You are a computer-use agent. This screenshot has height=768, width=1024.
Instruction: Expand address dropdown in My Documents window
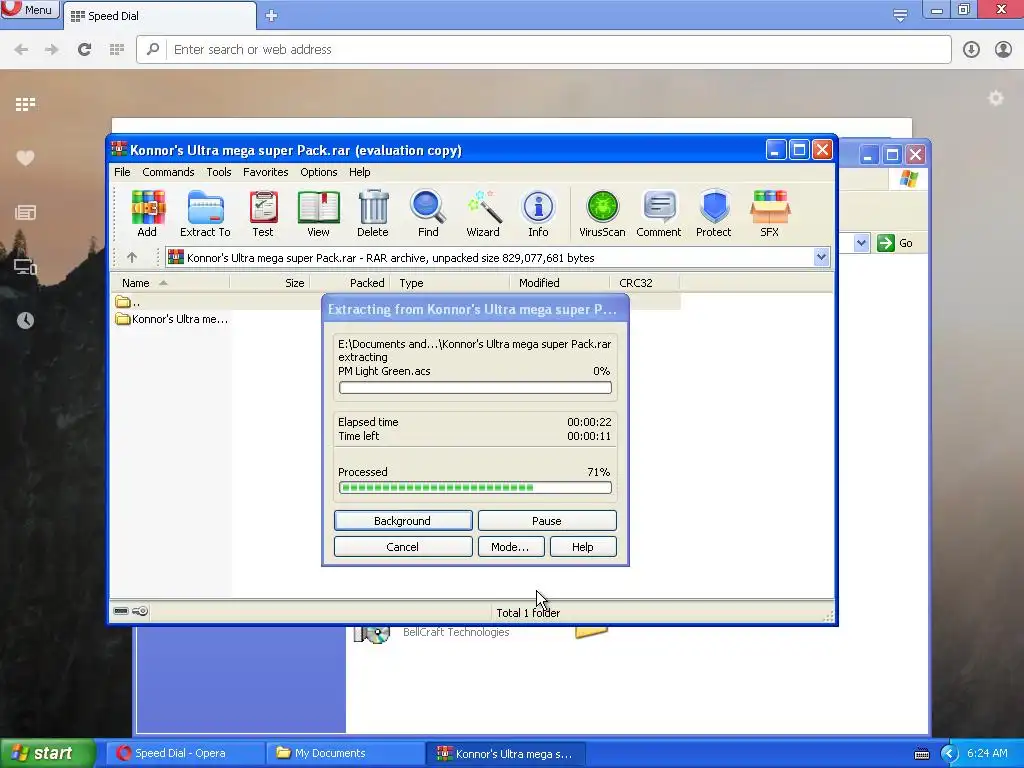coord(861,244)
